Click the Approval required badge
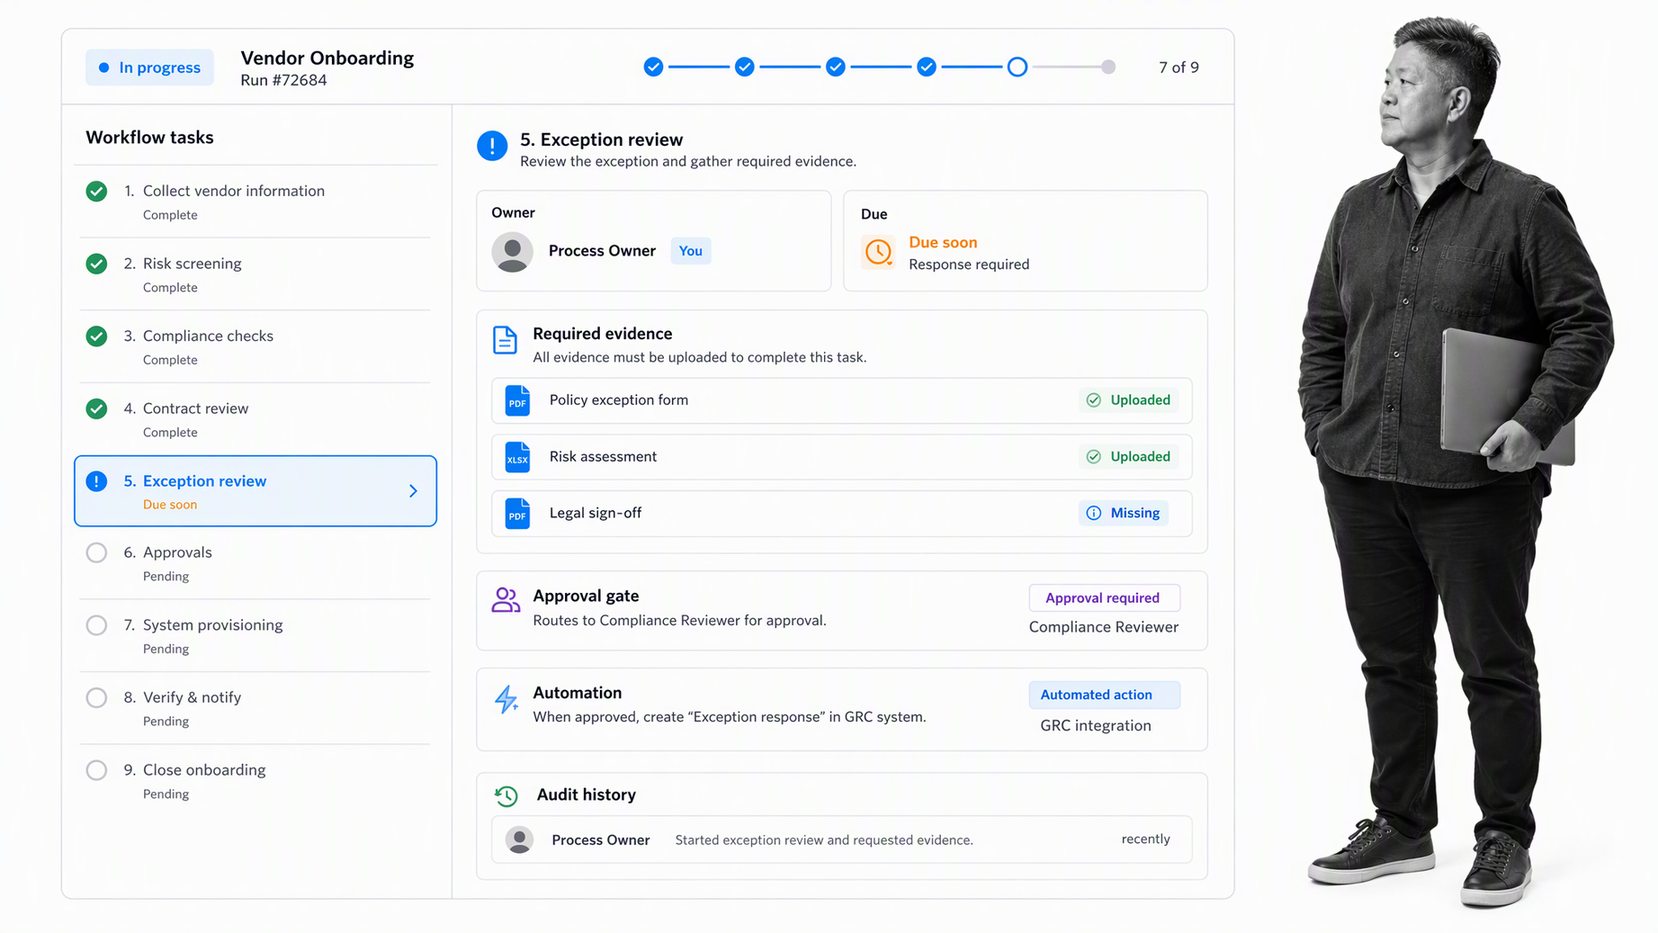 (1104, 598)
